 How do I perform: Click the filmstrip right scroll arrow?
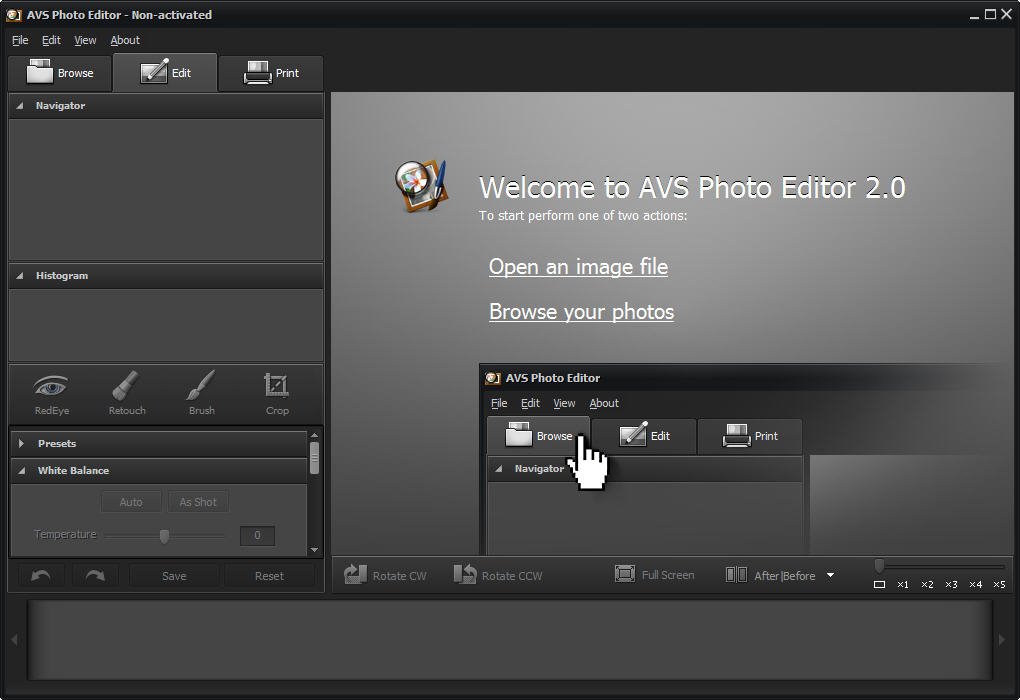coord(1002,640)
